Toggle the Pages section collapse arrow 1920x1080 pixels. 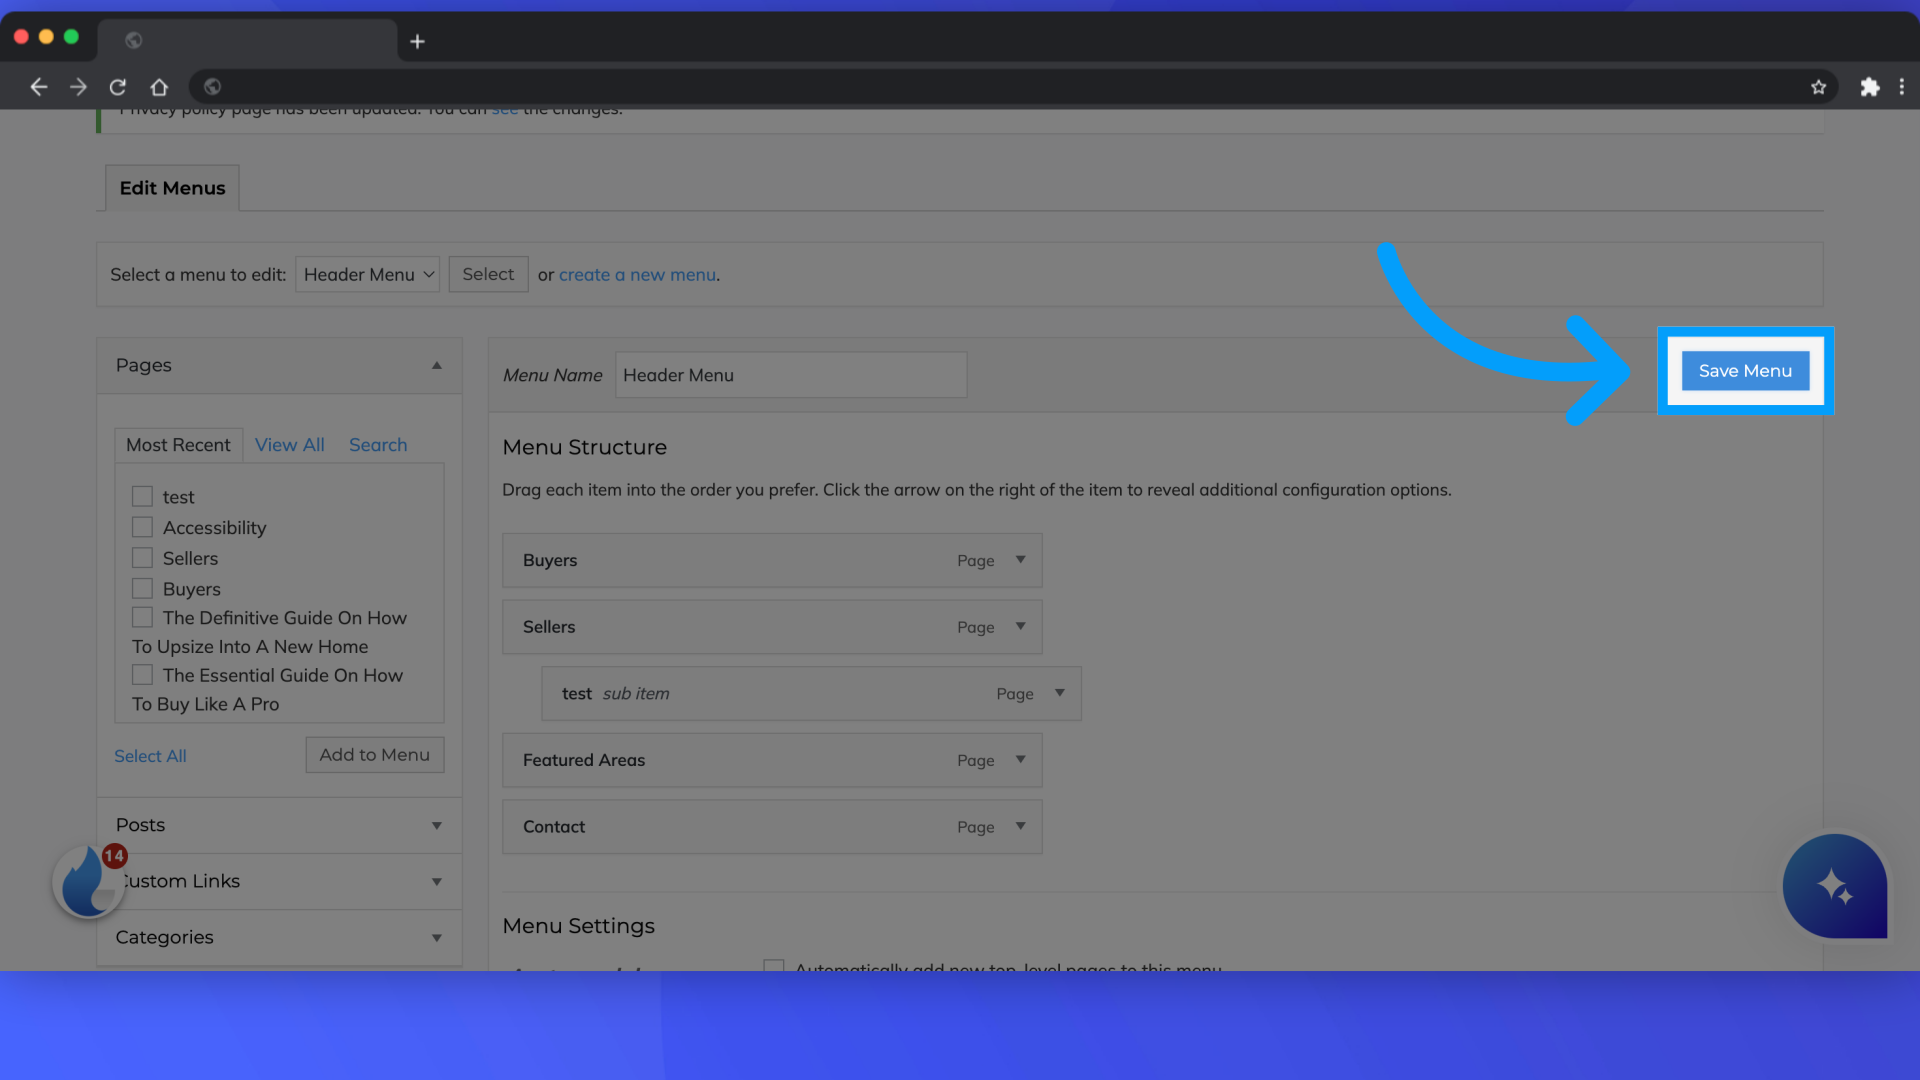pos(436,365)
